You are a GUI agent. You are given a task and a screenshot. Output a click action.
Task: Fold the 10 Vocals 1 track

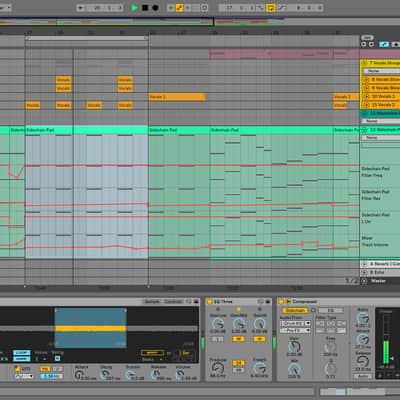(366, 96)
